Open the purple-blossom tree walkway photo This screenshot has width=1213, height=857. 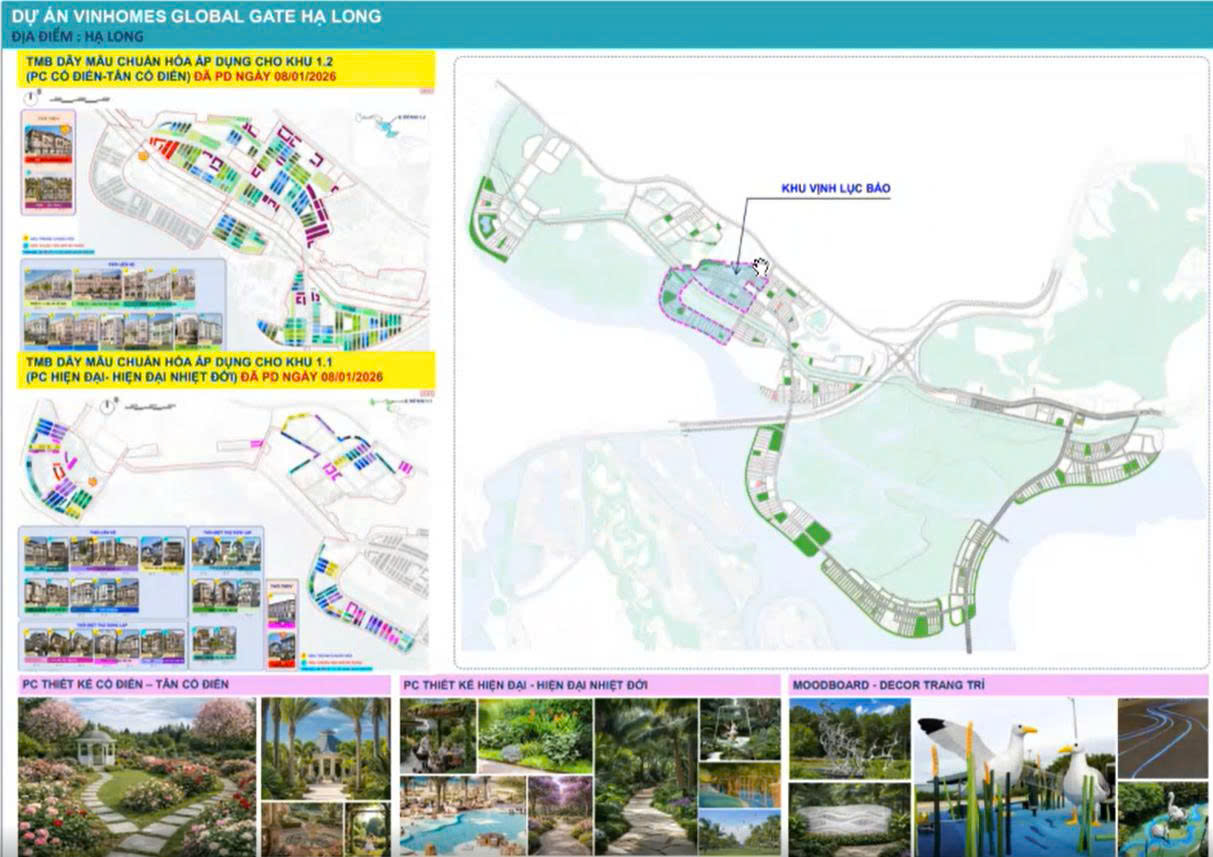559,816
